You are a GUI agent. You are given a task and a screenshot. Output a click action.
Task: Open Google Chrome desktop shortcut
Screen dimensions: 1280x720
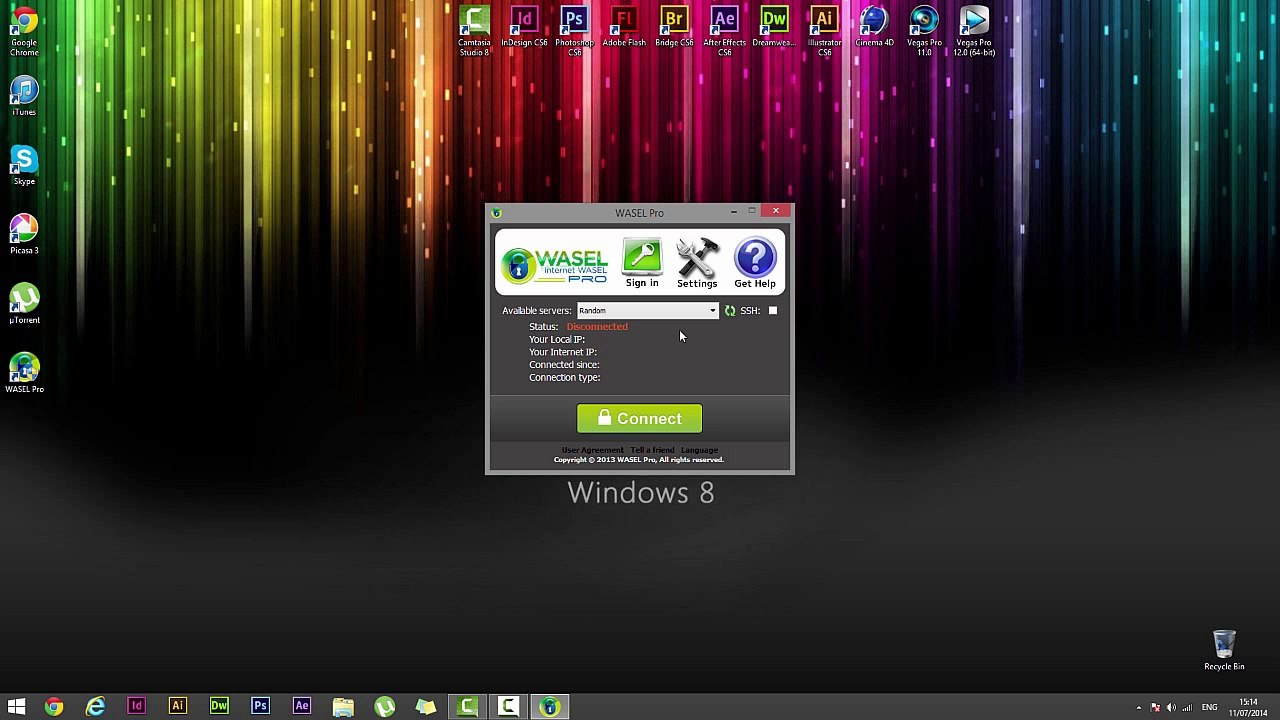tap(24, 31)
